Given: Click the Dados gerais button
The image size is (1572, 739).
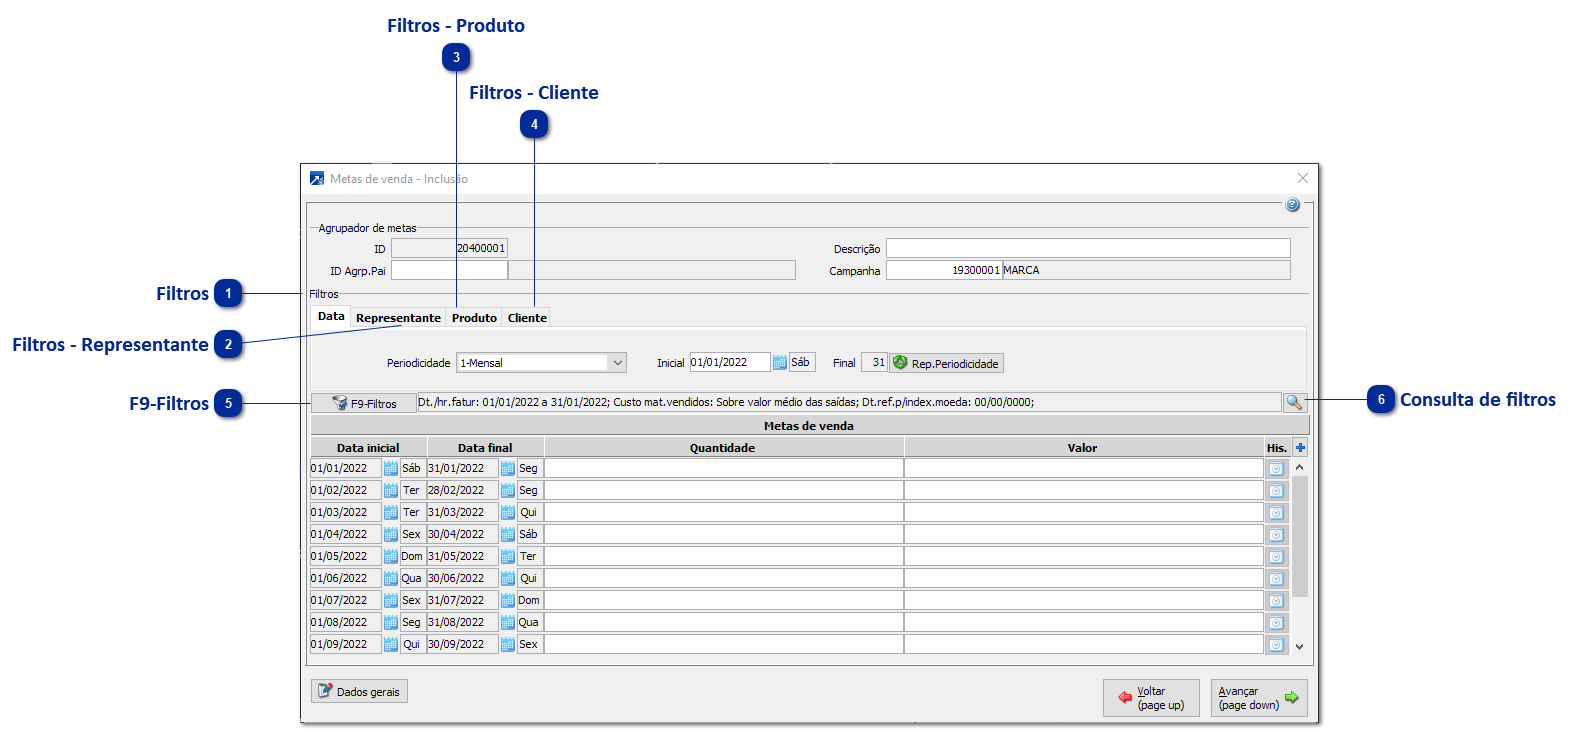Looking at the screenshot, I should 359,691.
